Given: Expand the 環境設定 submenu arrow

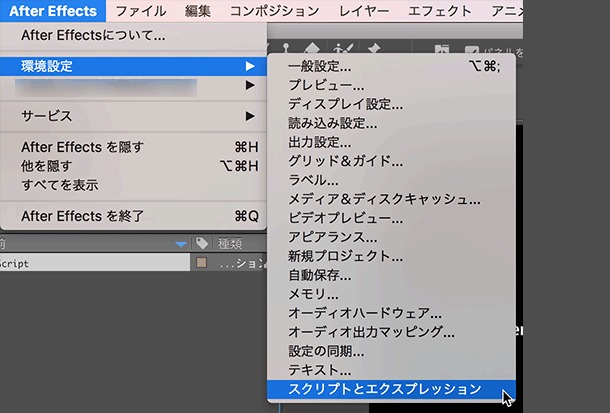Looking at the screenshot, I should (250, 66).
